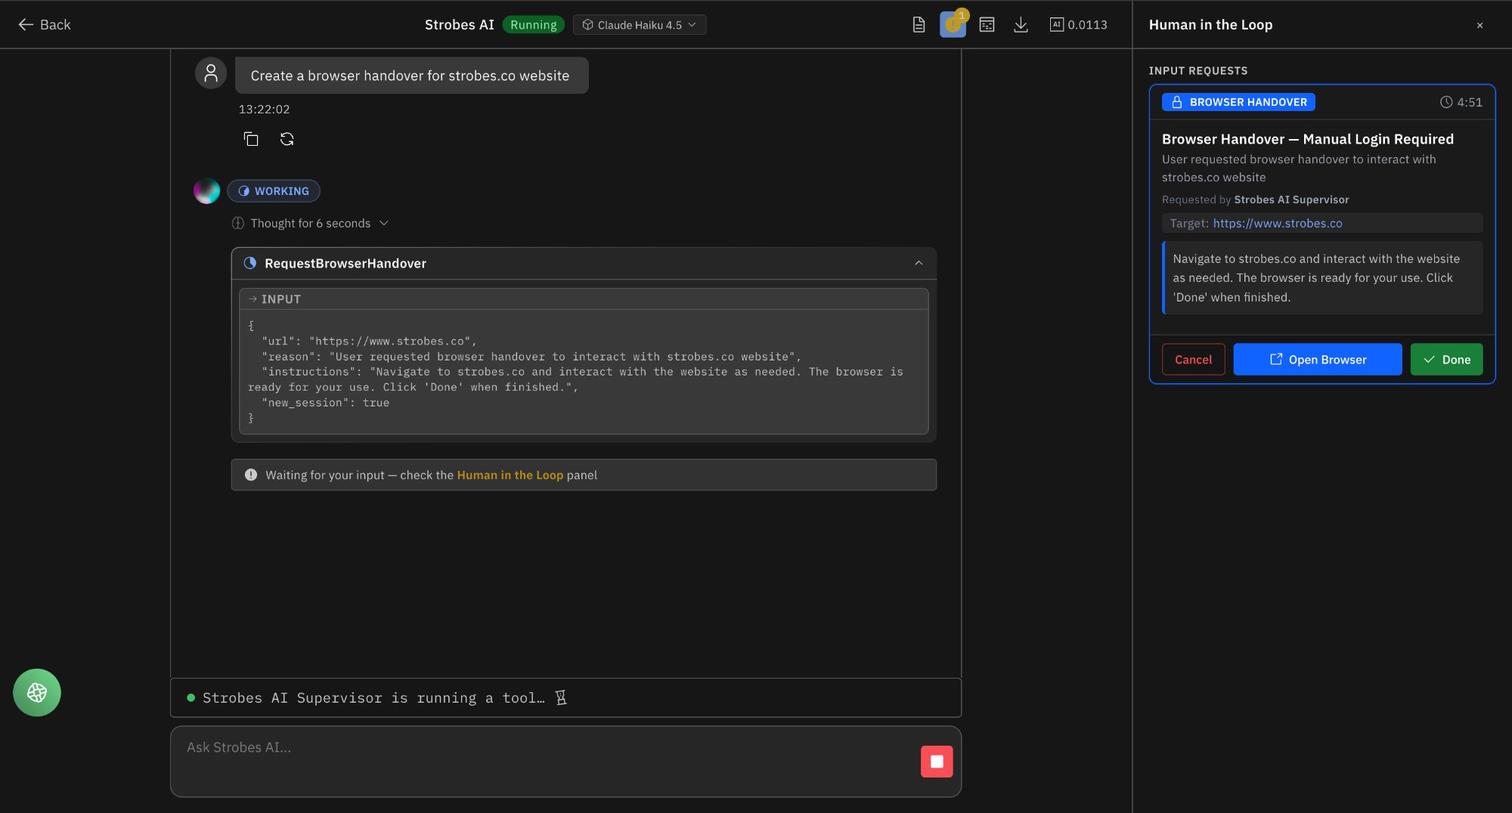This screenshot has width=1512, height=813.
Task: Go back with the Back arrow
Action: click(x=44, y=25)
